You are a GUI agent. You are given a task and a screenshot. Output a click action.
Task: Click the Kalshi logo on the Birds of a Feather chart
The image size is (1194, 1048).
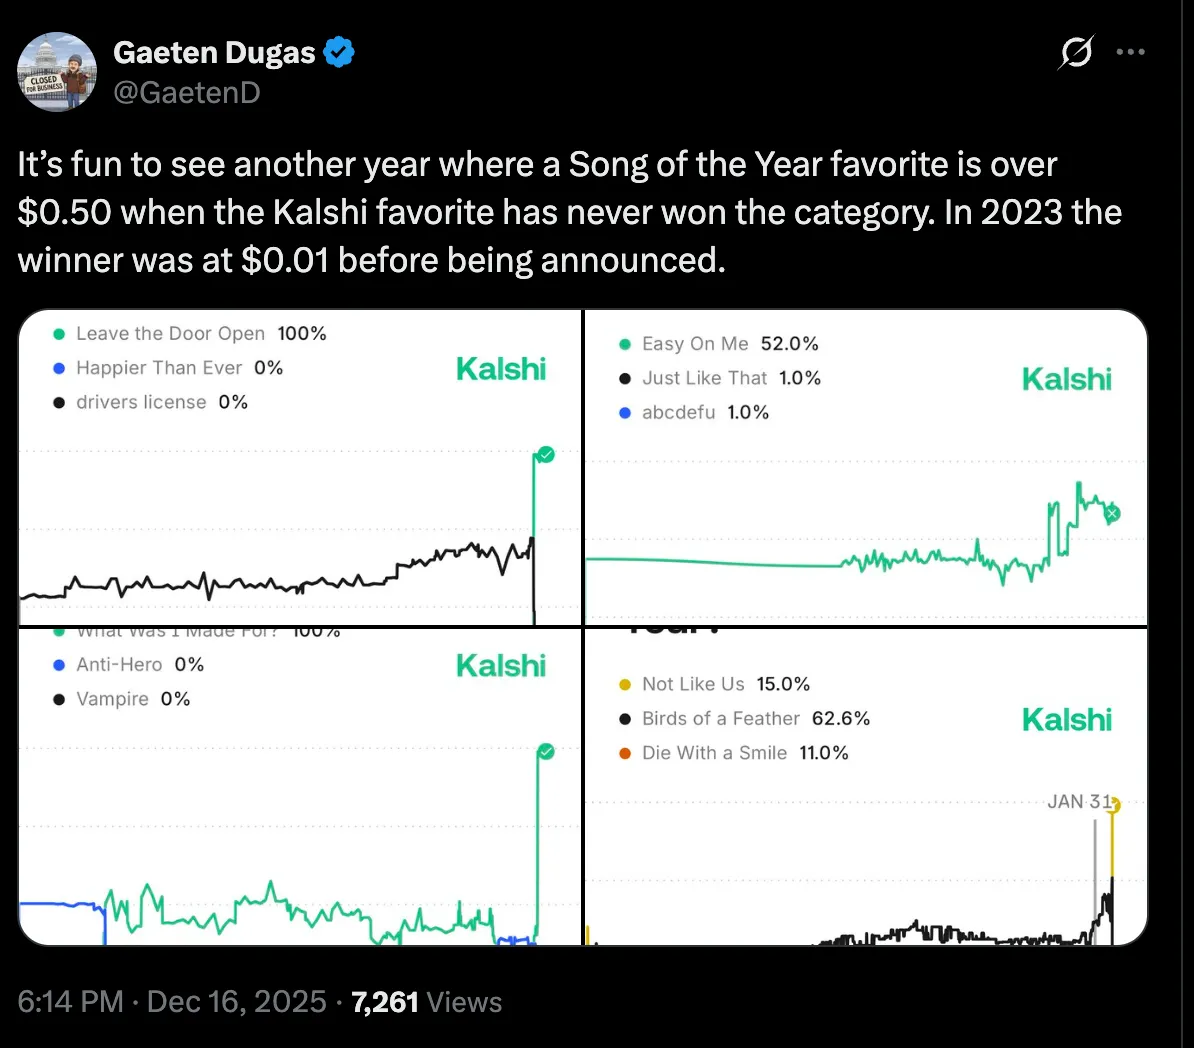point(1066,718)
